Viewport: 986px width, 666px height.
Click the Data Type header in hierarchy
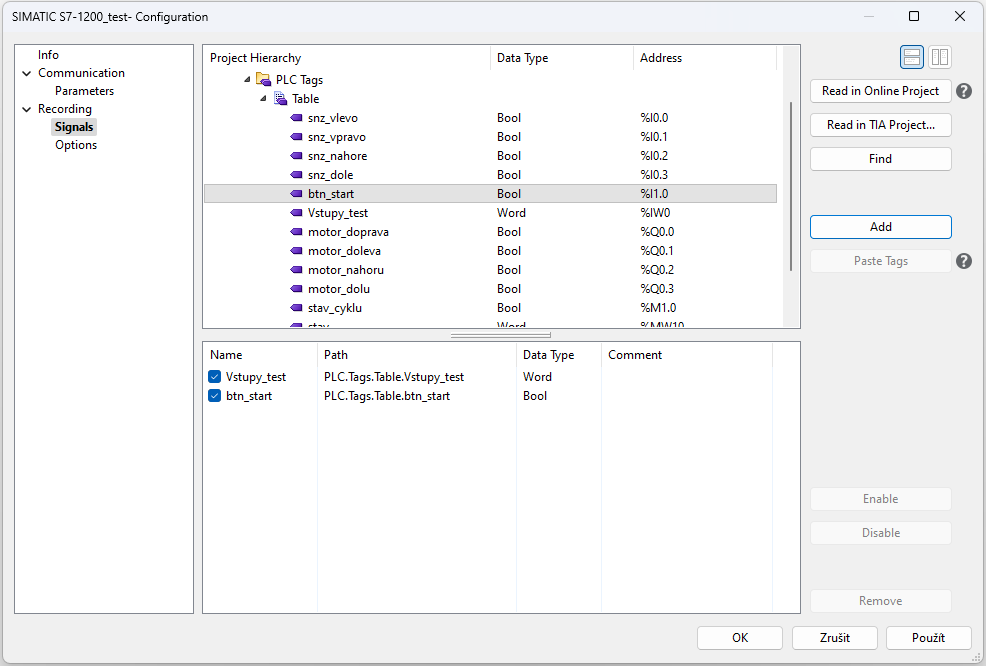click(562, 58)
